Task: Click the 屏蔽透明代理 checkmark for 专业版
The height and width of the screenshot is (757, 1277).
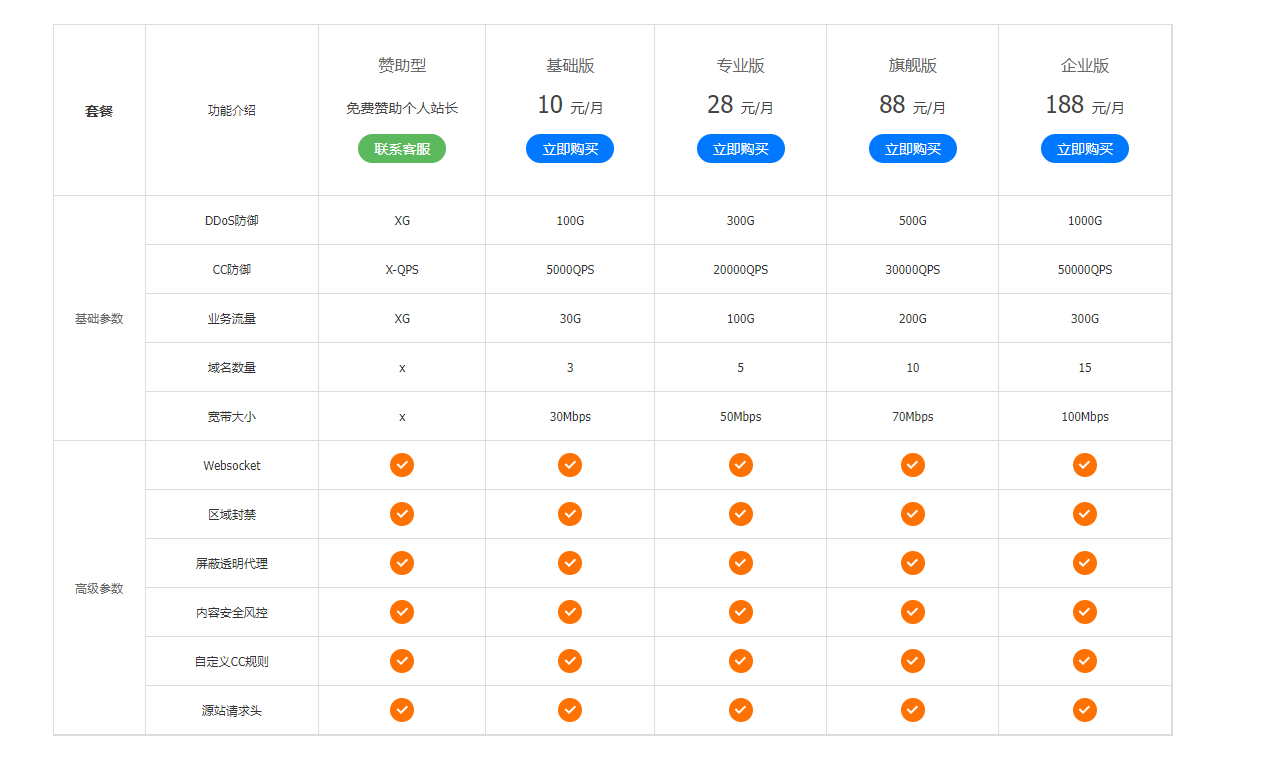Action: coord(741,563)
